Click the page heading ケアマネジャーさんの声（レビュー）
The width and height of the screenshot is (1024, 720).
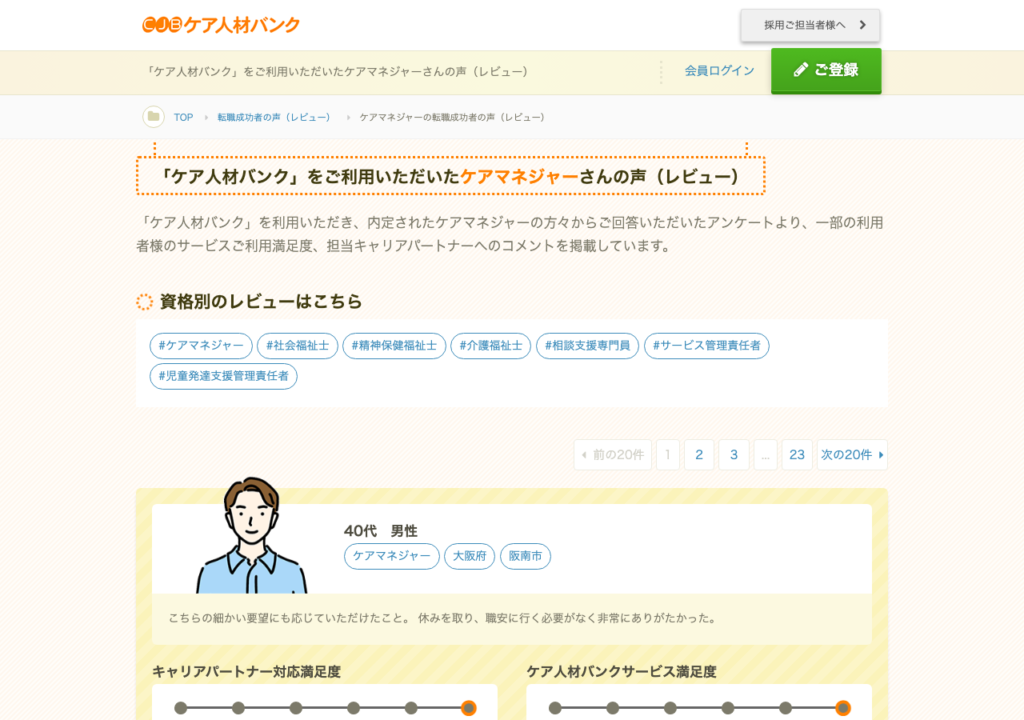click(451, 176)
